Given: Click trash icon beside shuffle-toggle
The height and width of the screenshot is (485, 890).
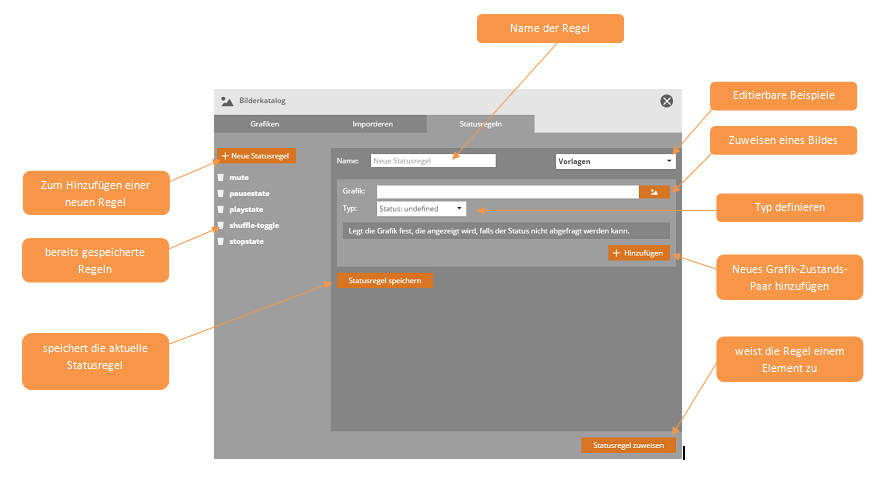Looking at the screenshot, I should point(221,226).
